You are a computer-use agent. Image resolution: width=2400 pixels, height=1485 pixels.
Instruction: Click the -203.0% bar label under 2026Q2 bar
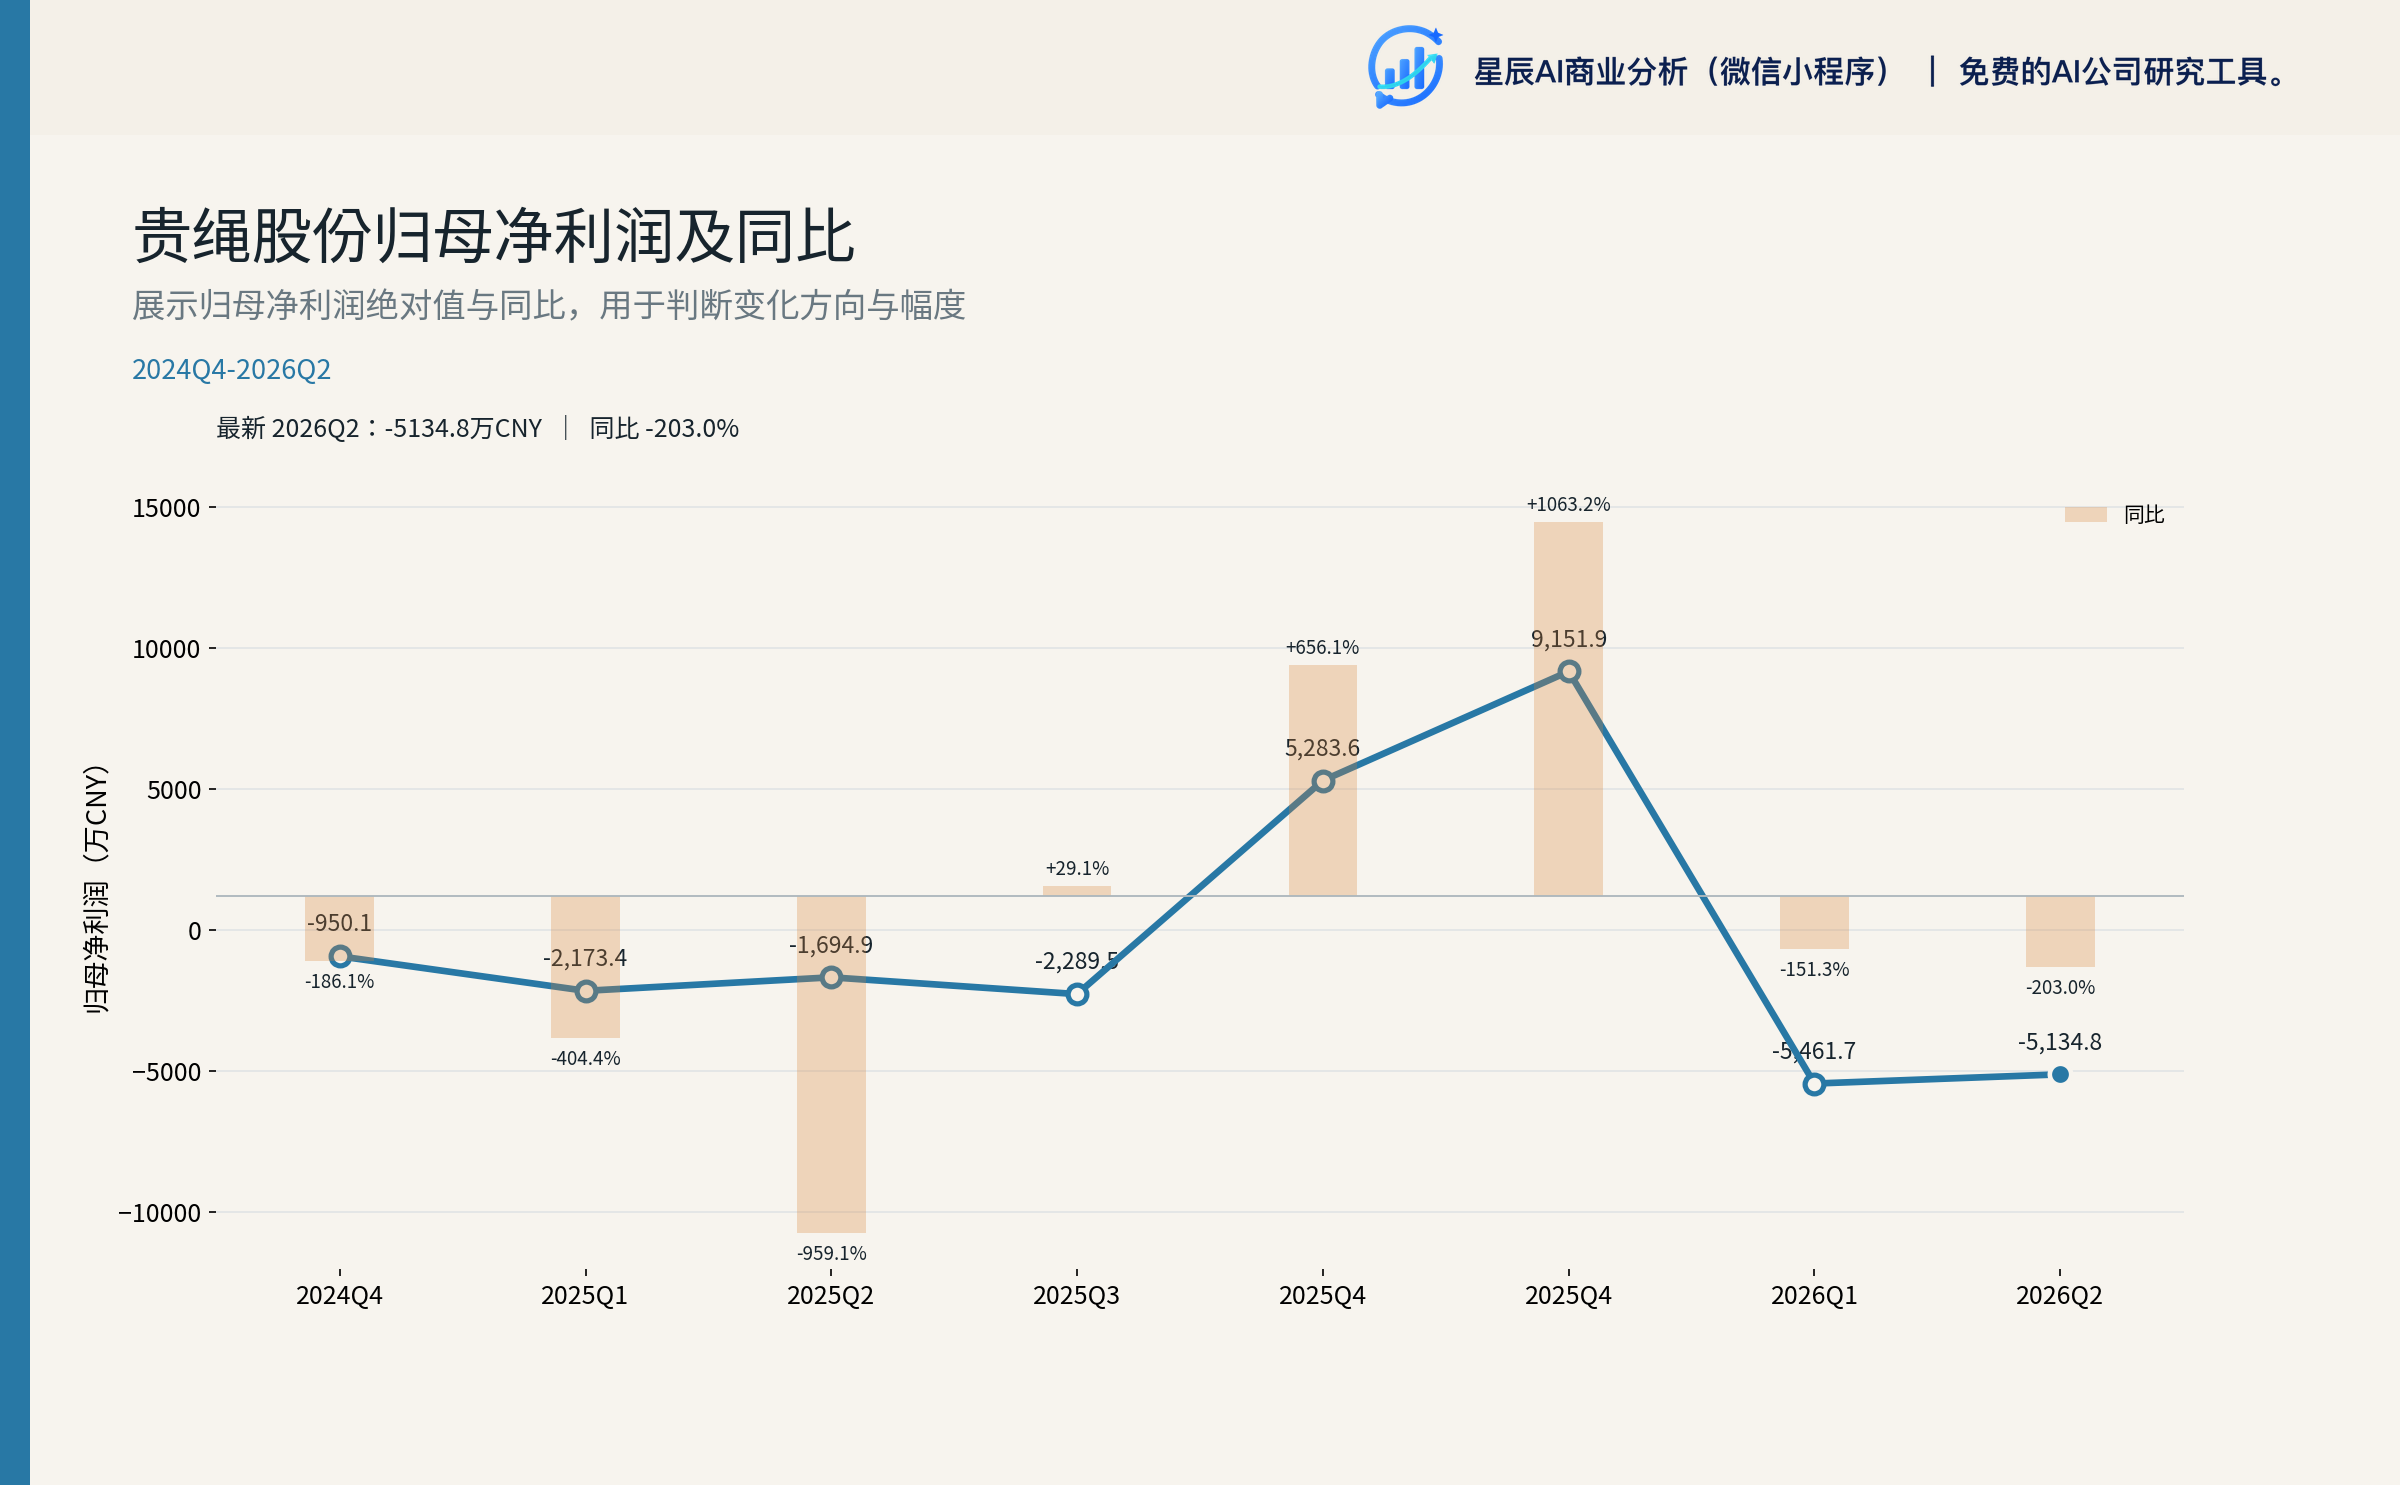pos(2060,987)
